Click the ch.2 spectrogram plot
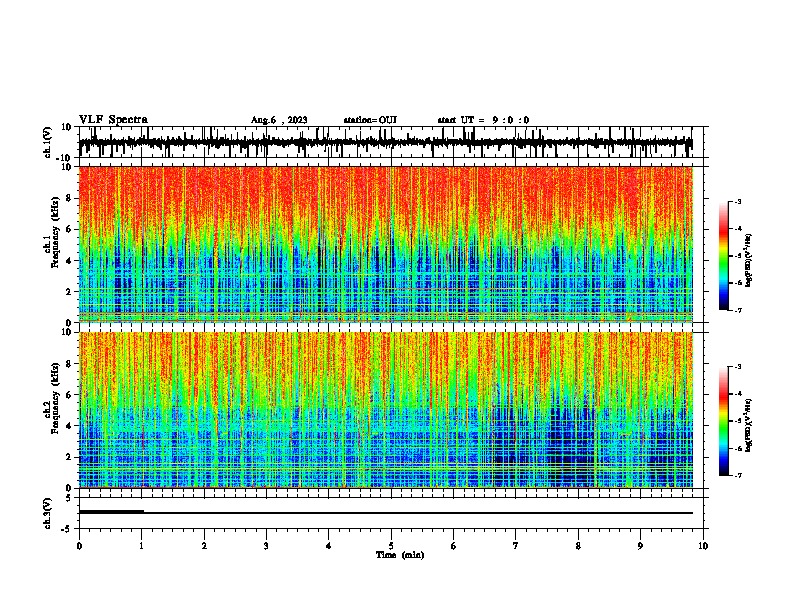 point(385,410)
